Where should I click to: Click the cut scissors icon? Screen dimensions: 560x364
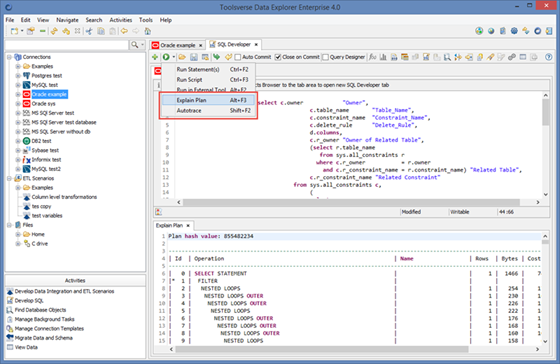(x=89, y=31)
